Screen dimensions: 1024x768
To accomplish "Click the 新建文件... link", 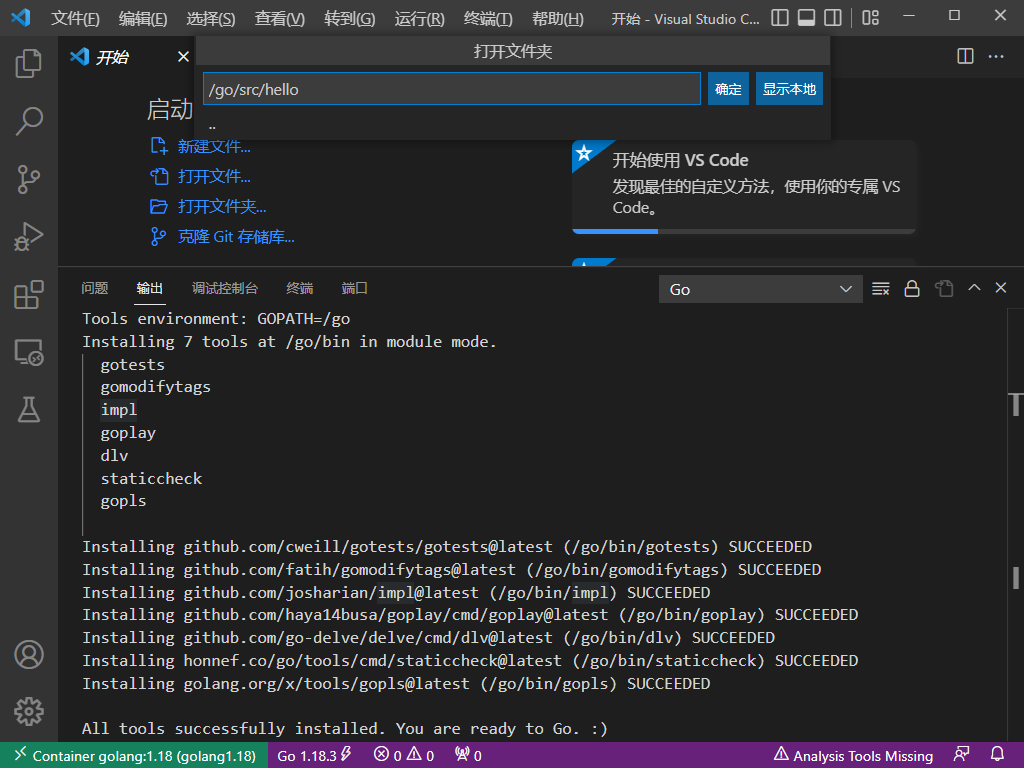I will click(x=214, y=146).
